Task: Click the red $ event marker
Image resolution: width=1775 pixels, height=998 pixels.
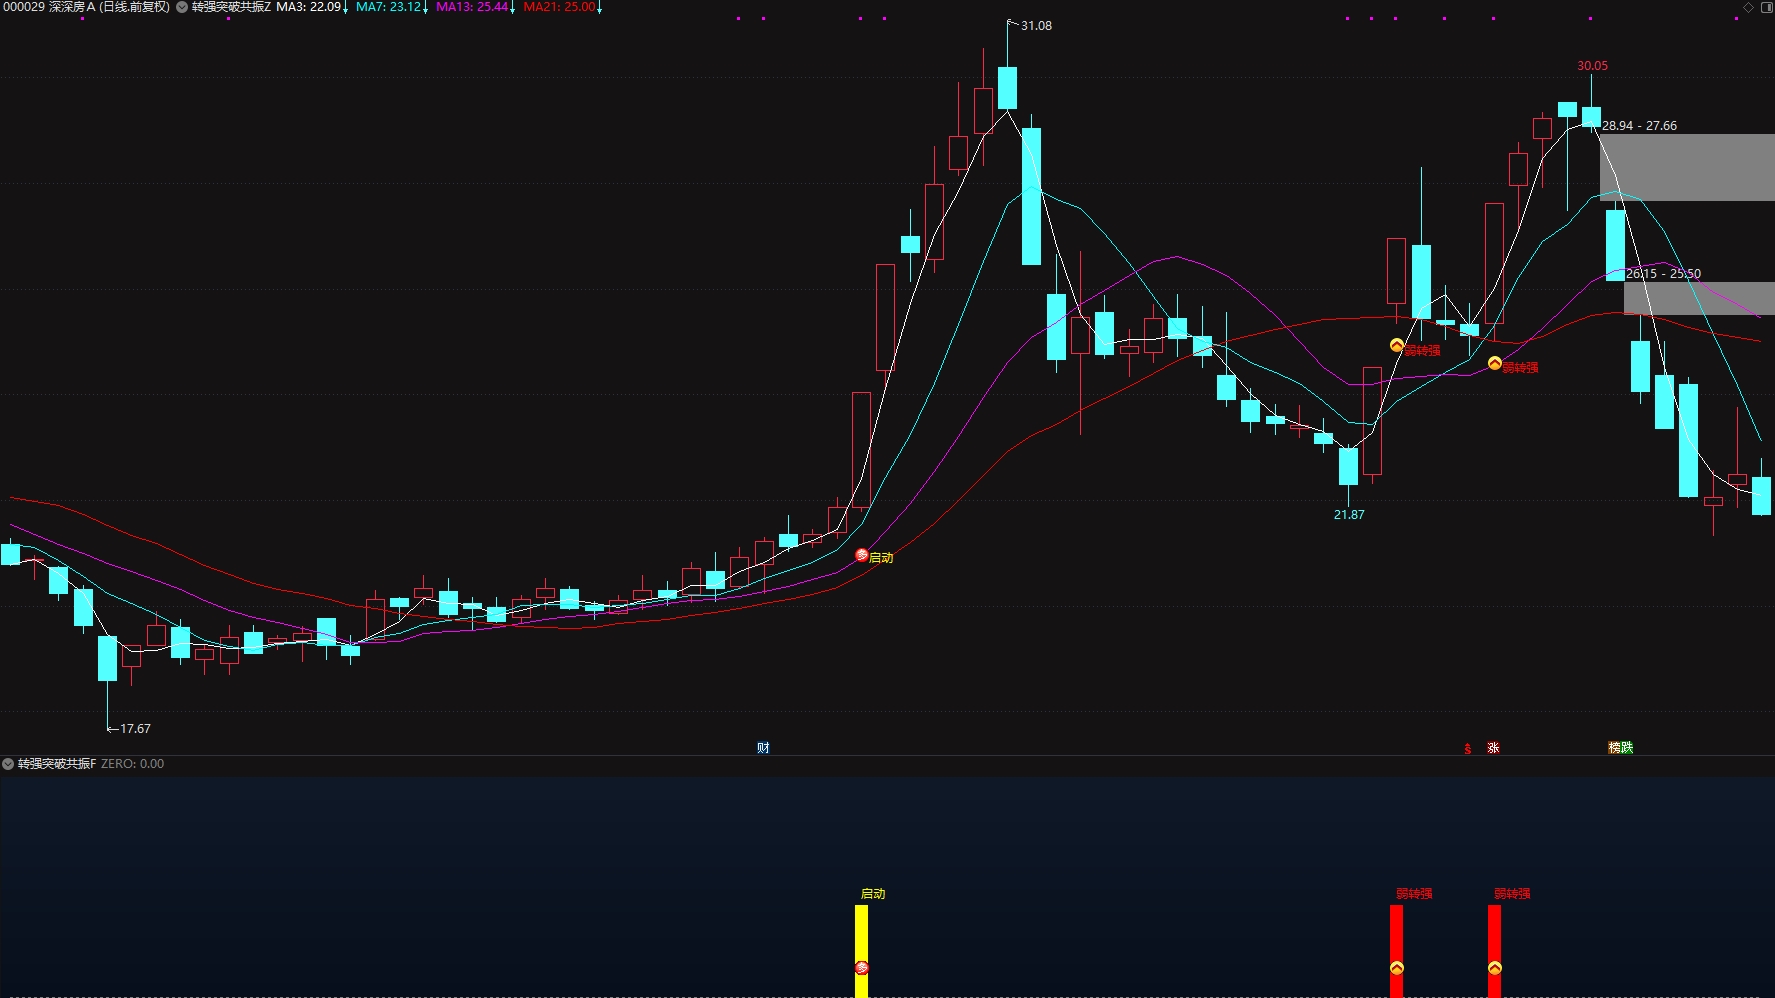Action: pyautogui.click(x=1468, y=748)
